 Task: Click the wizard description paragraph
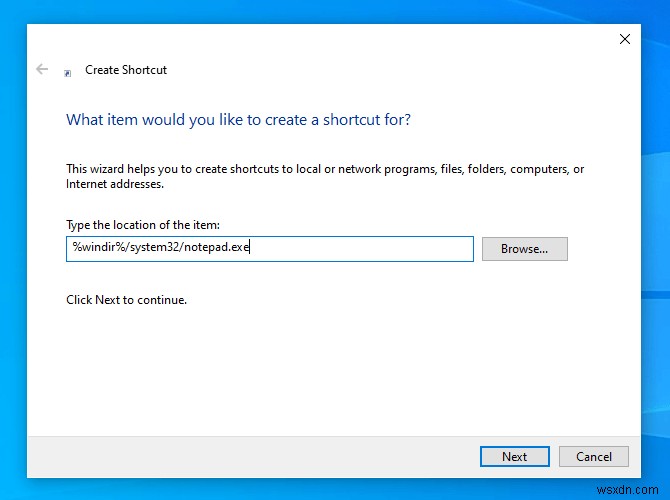pyautogui.click(x=325, y=176)
